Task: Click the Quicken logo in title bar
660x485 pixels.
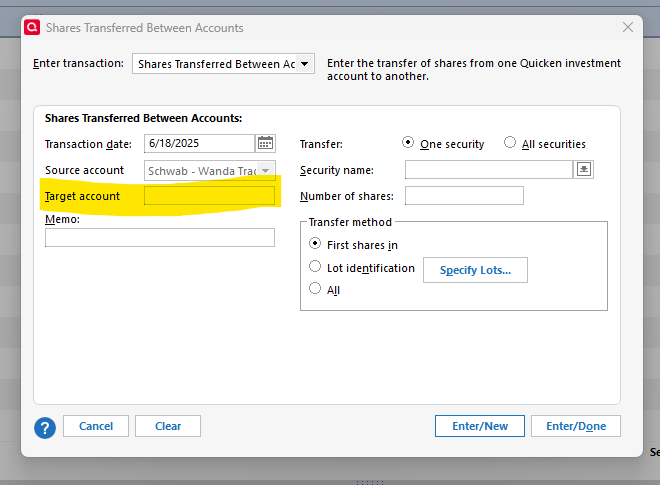Action: (x=32, y=27)
